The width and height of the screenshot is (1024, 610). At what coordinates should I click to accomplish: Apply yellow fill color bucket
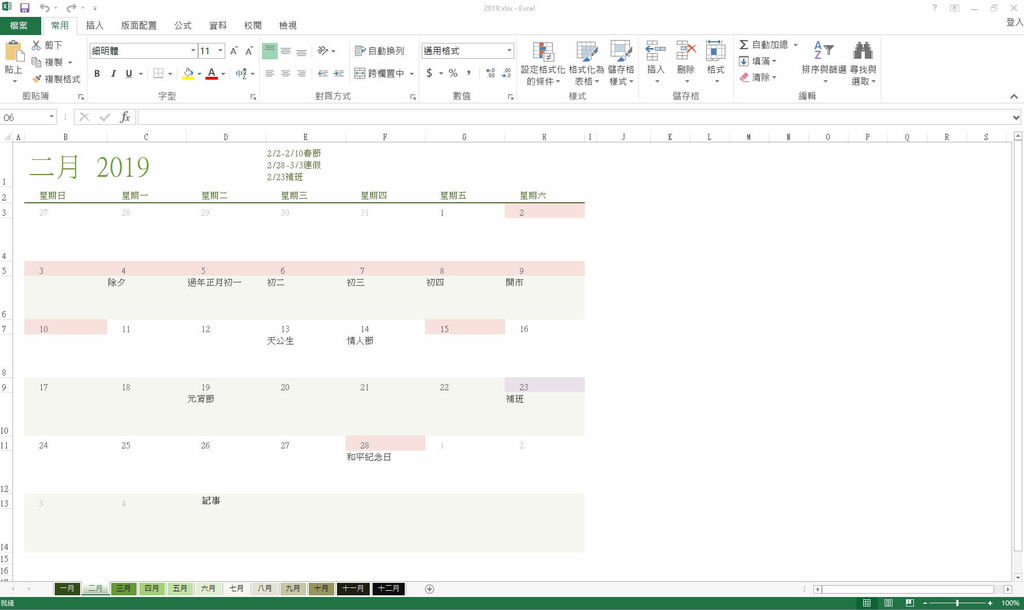pyautogui.click(x=188, y=73)
